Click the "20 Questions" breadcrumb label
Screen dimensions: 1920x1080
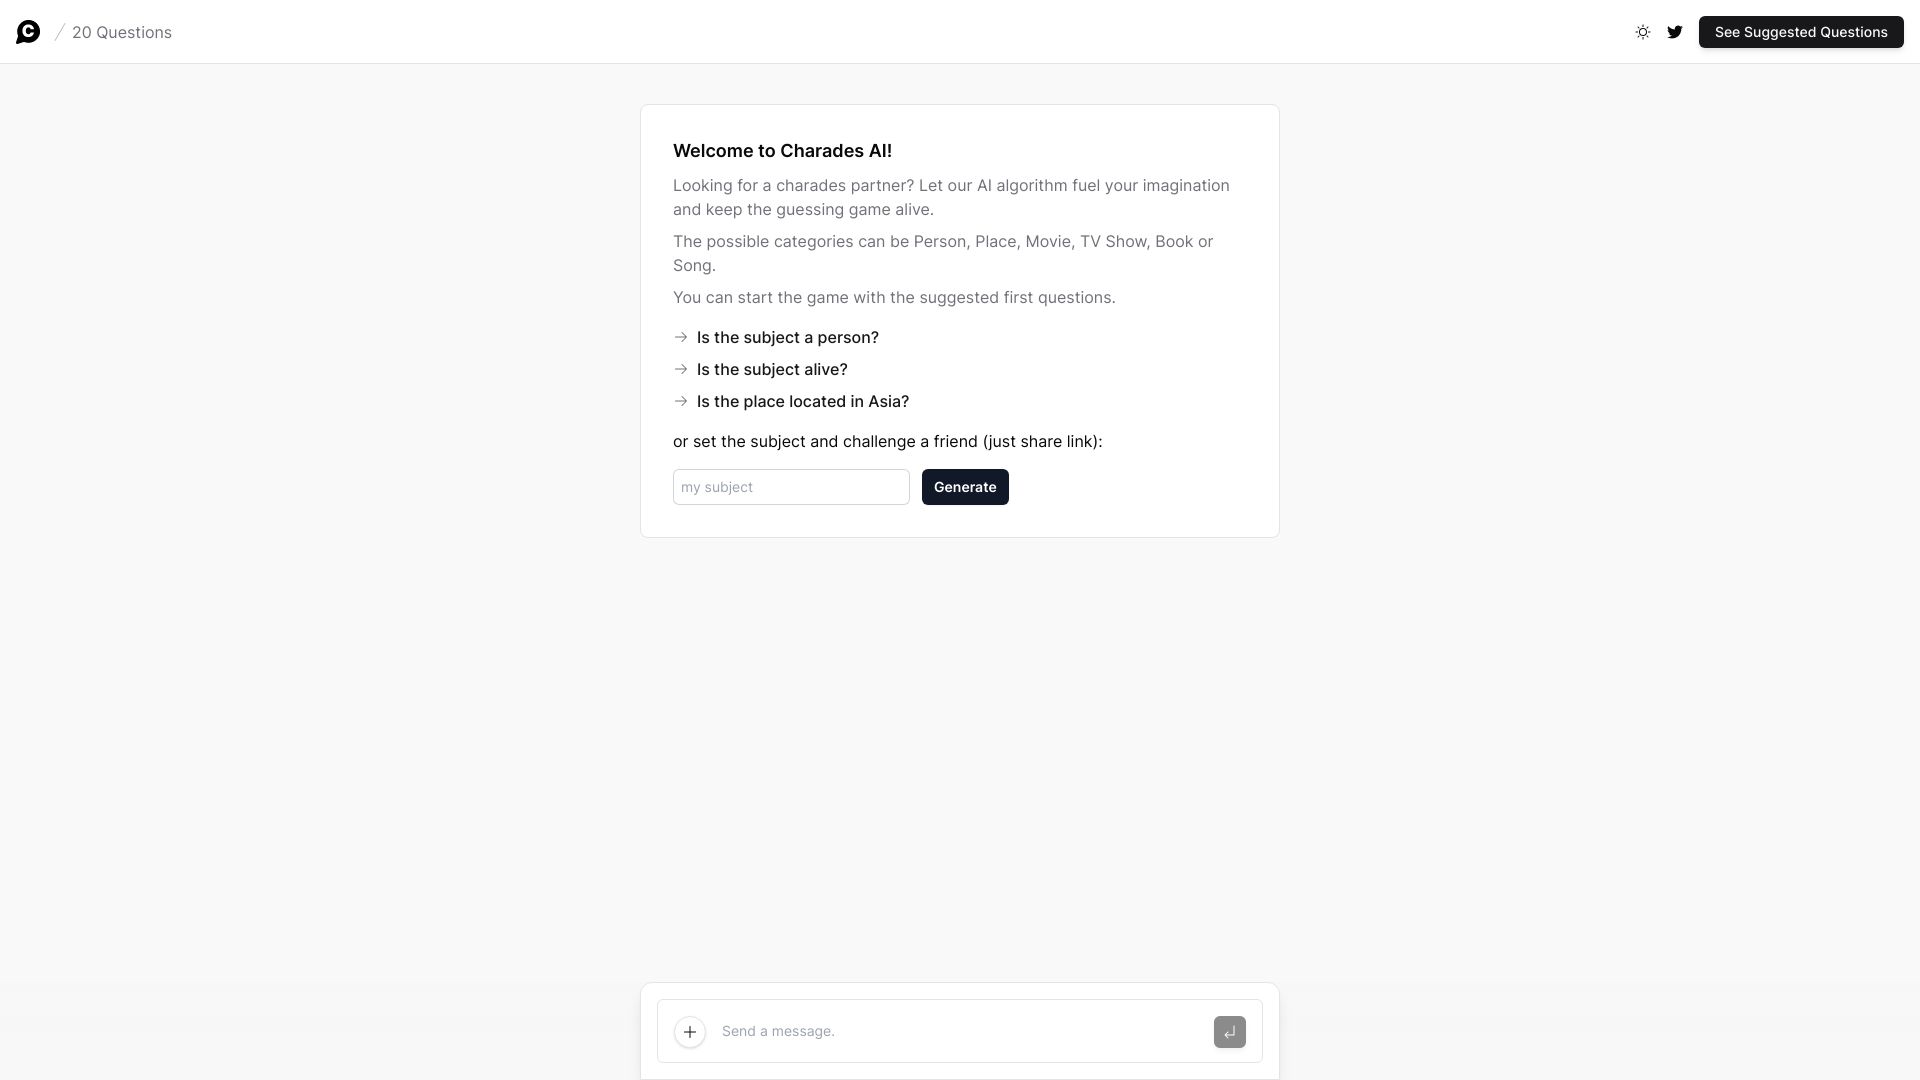click(x=121, y=32)
